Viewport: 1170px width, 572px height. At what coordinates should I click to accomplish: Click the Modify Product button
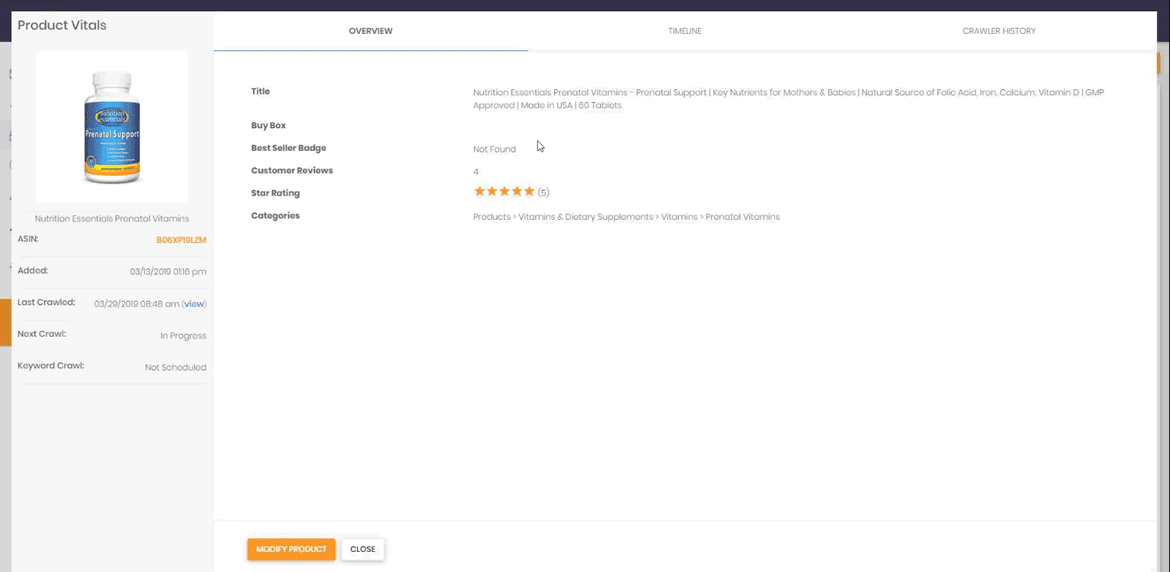(x=291, y=549)
